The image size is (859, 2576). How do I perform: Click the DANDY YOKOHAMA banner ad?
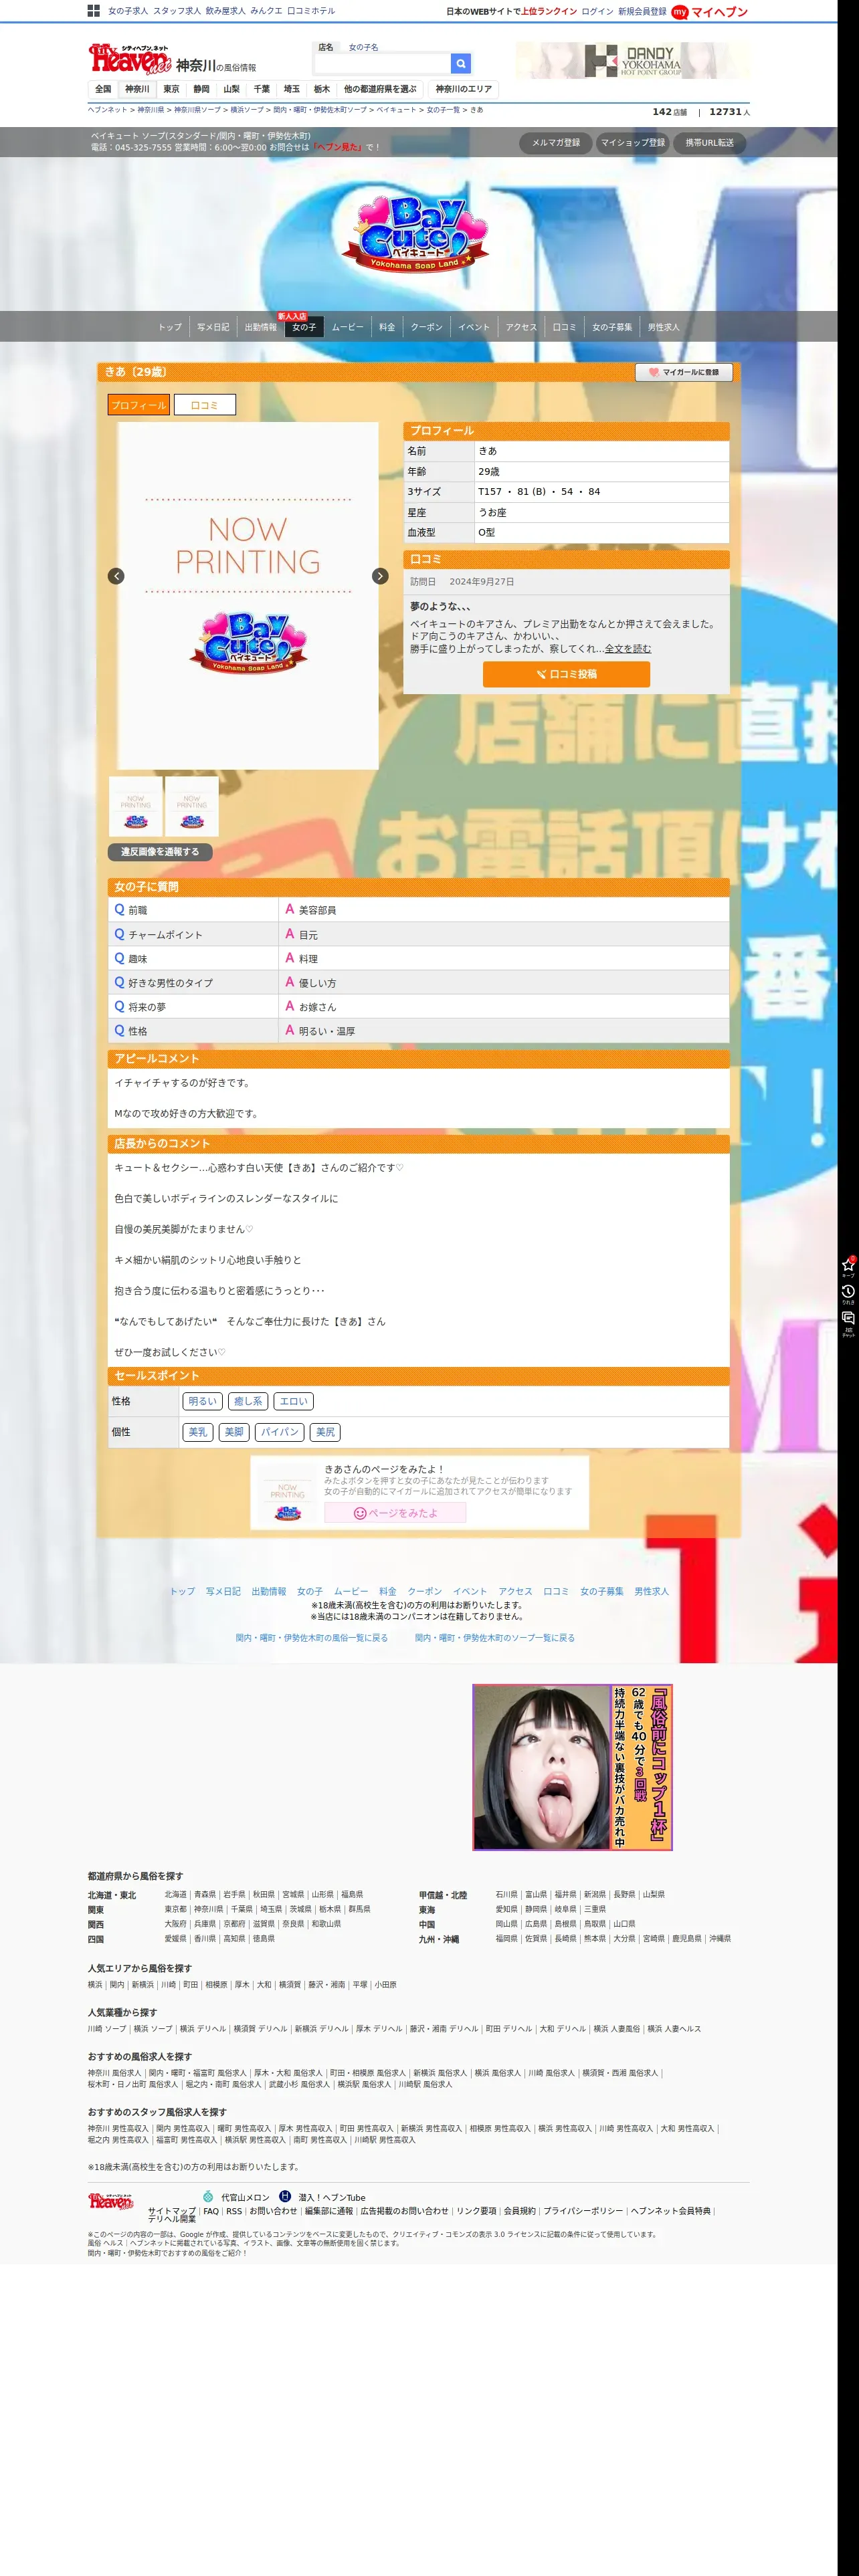632,60
